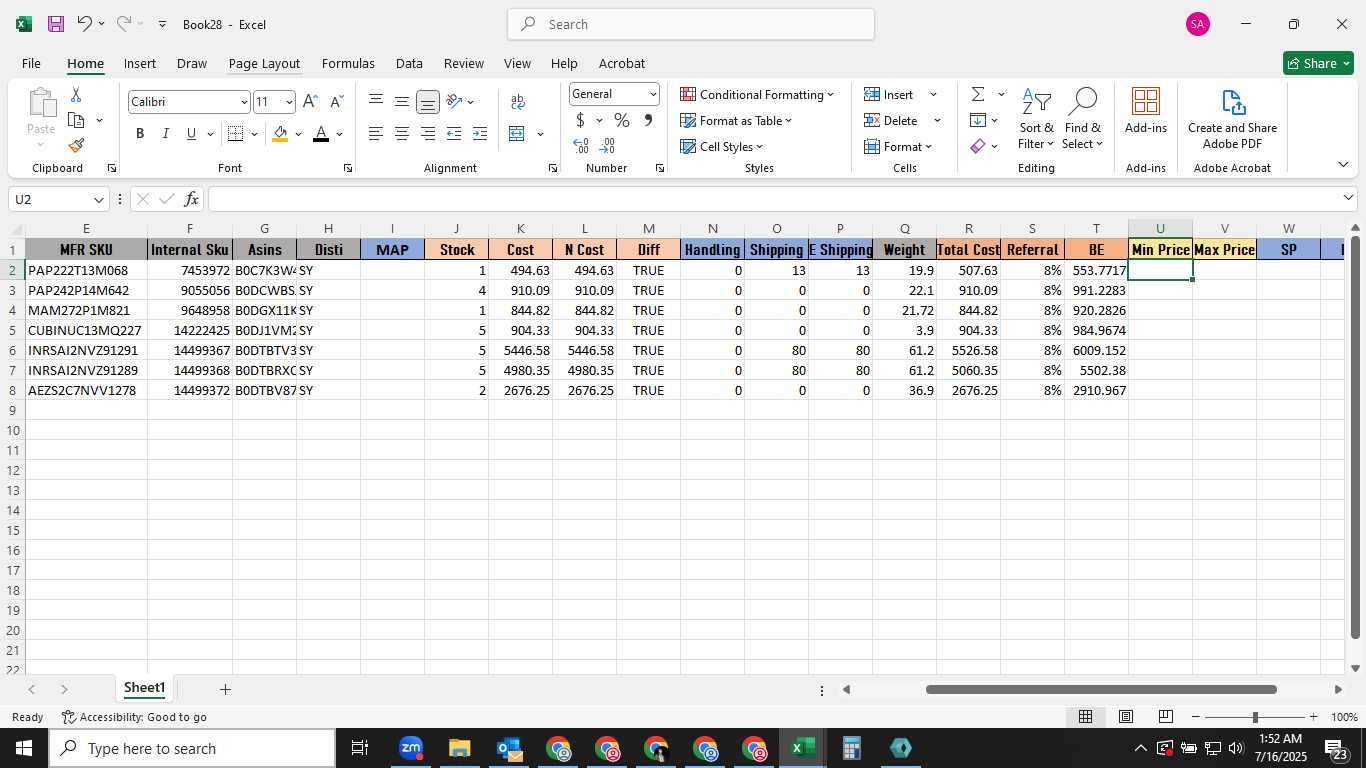1366x768 pixels.
Task: Toggle Middle Align vertical alignment
Action: [x=402, y=102]
